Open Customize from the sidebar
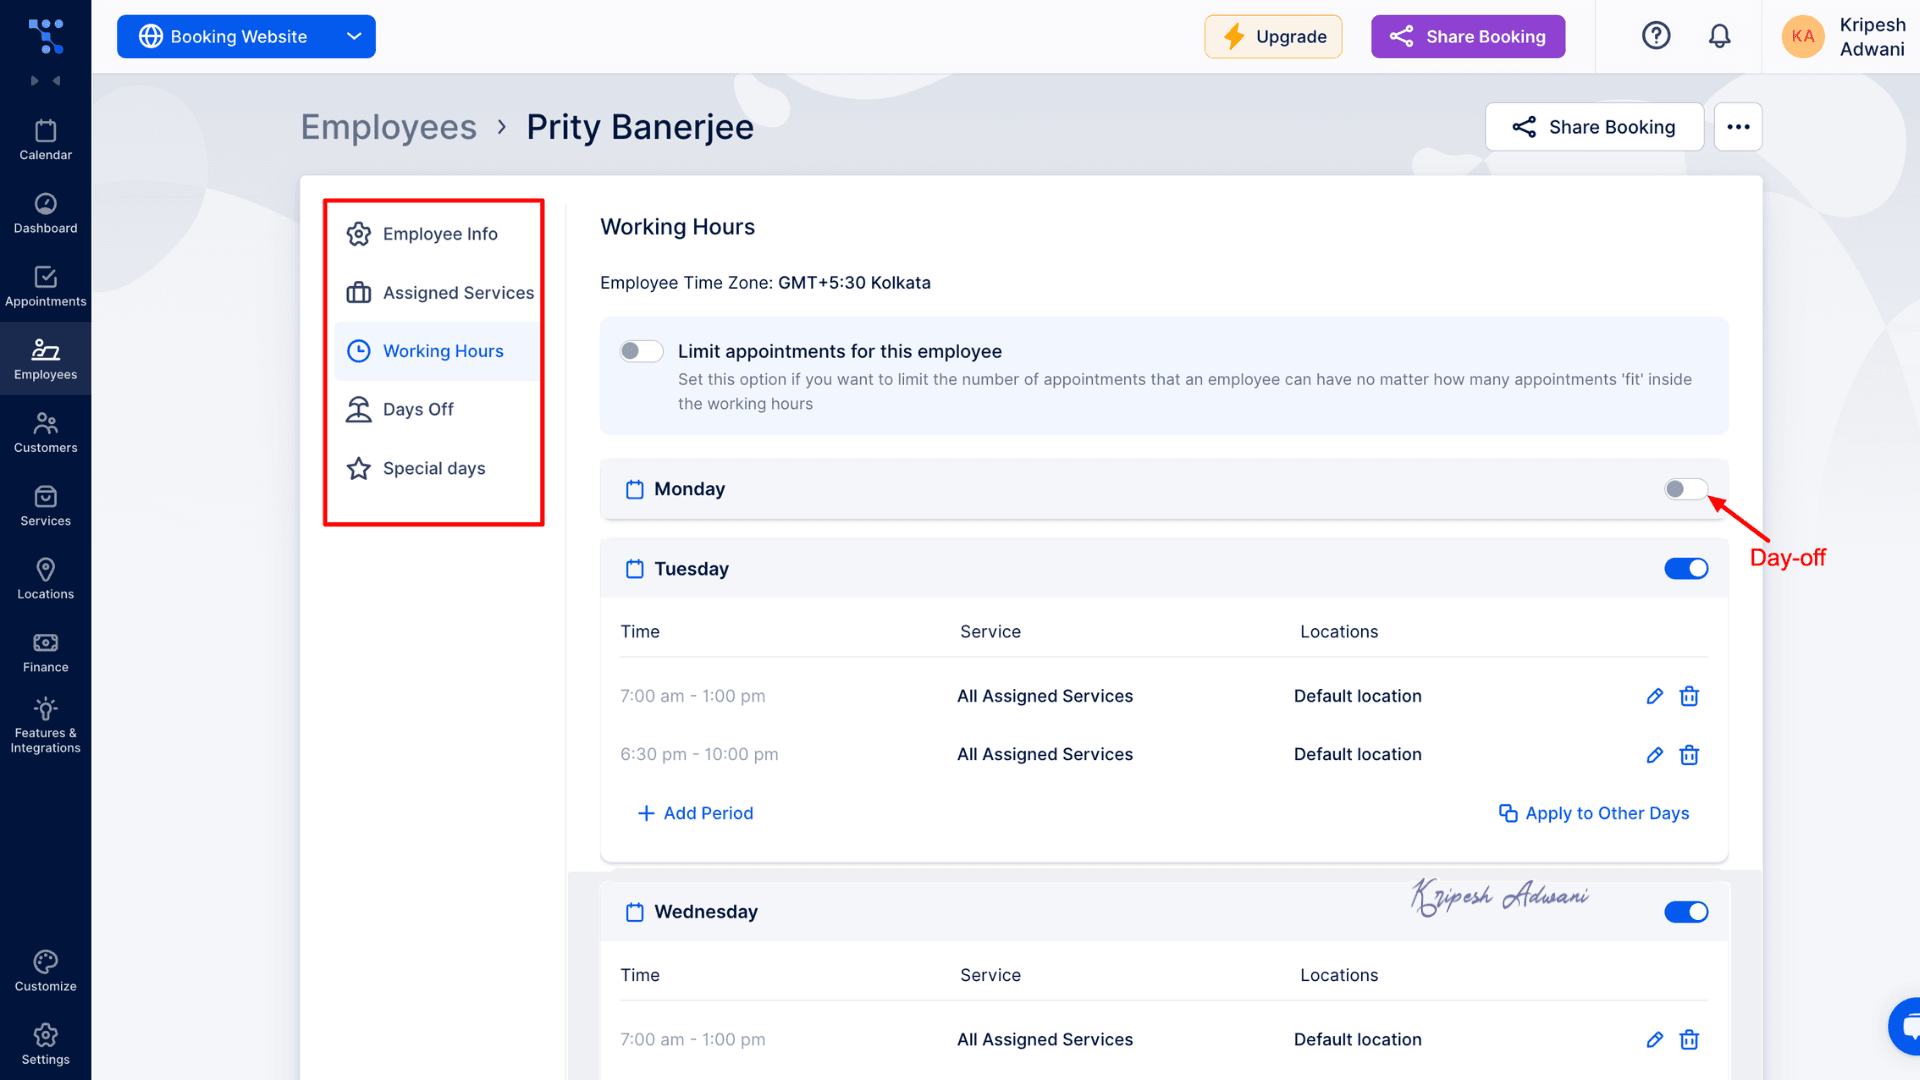Screen dimensions: 1920x1080 point(45,970)
